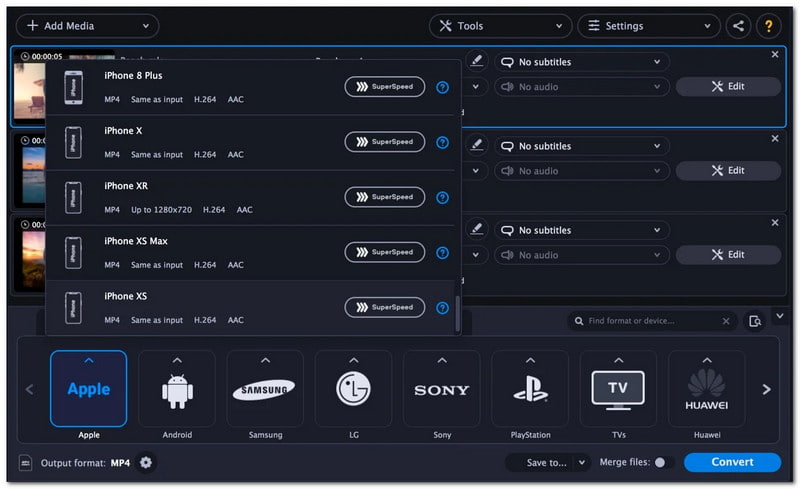Click SuperSpeed for iPhone 8 Plus

pyautogui.click(x=385, y=87)
